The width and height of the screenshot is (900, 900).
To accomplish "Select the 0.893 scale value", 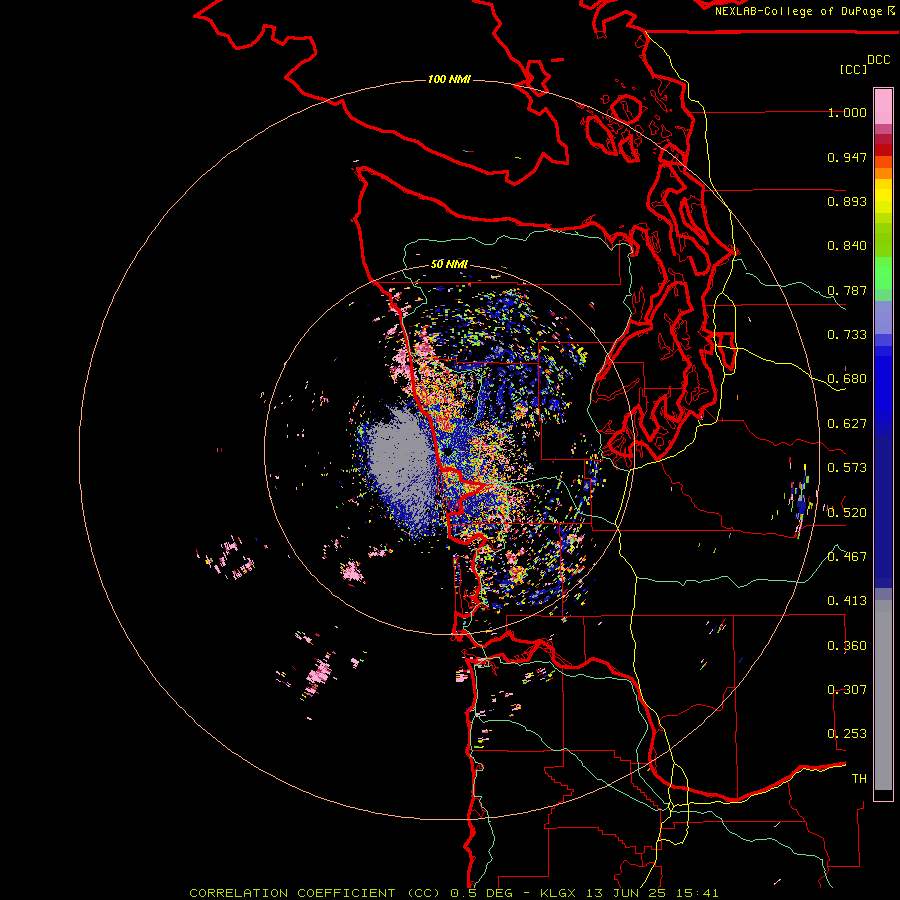I will point(847,201).
